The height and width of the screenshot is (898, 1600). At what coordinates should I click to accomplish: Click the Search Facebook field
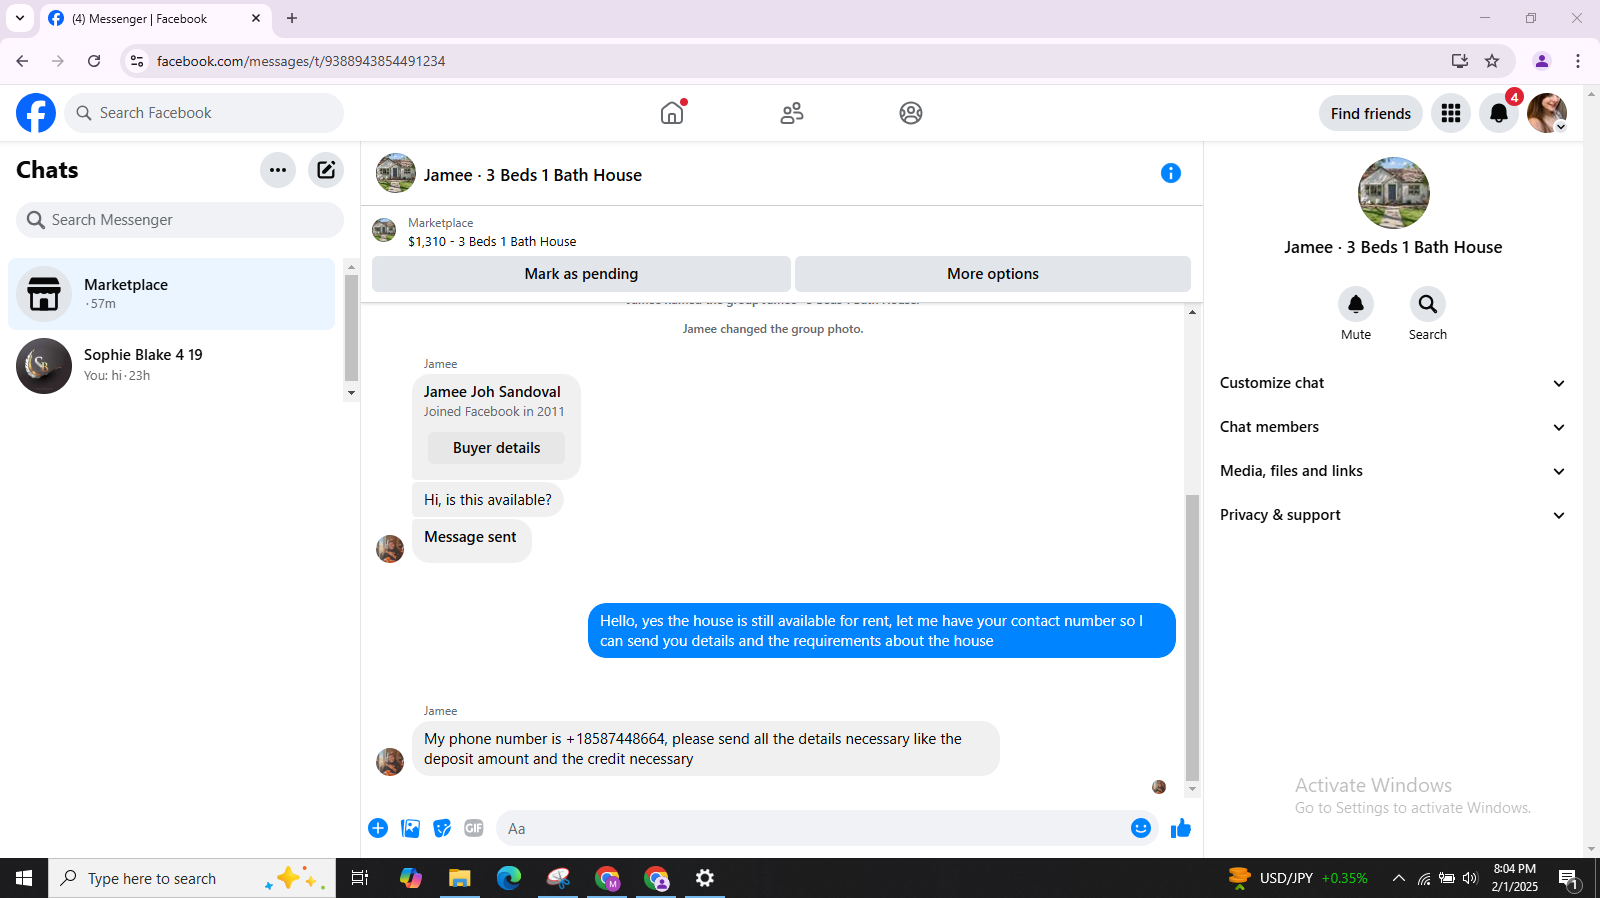pos(204,113)
